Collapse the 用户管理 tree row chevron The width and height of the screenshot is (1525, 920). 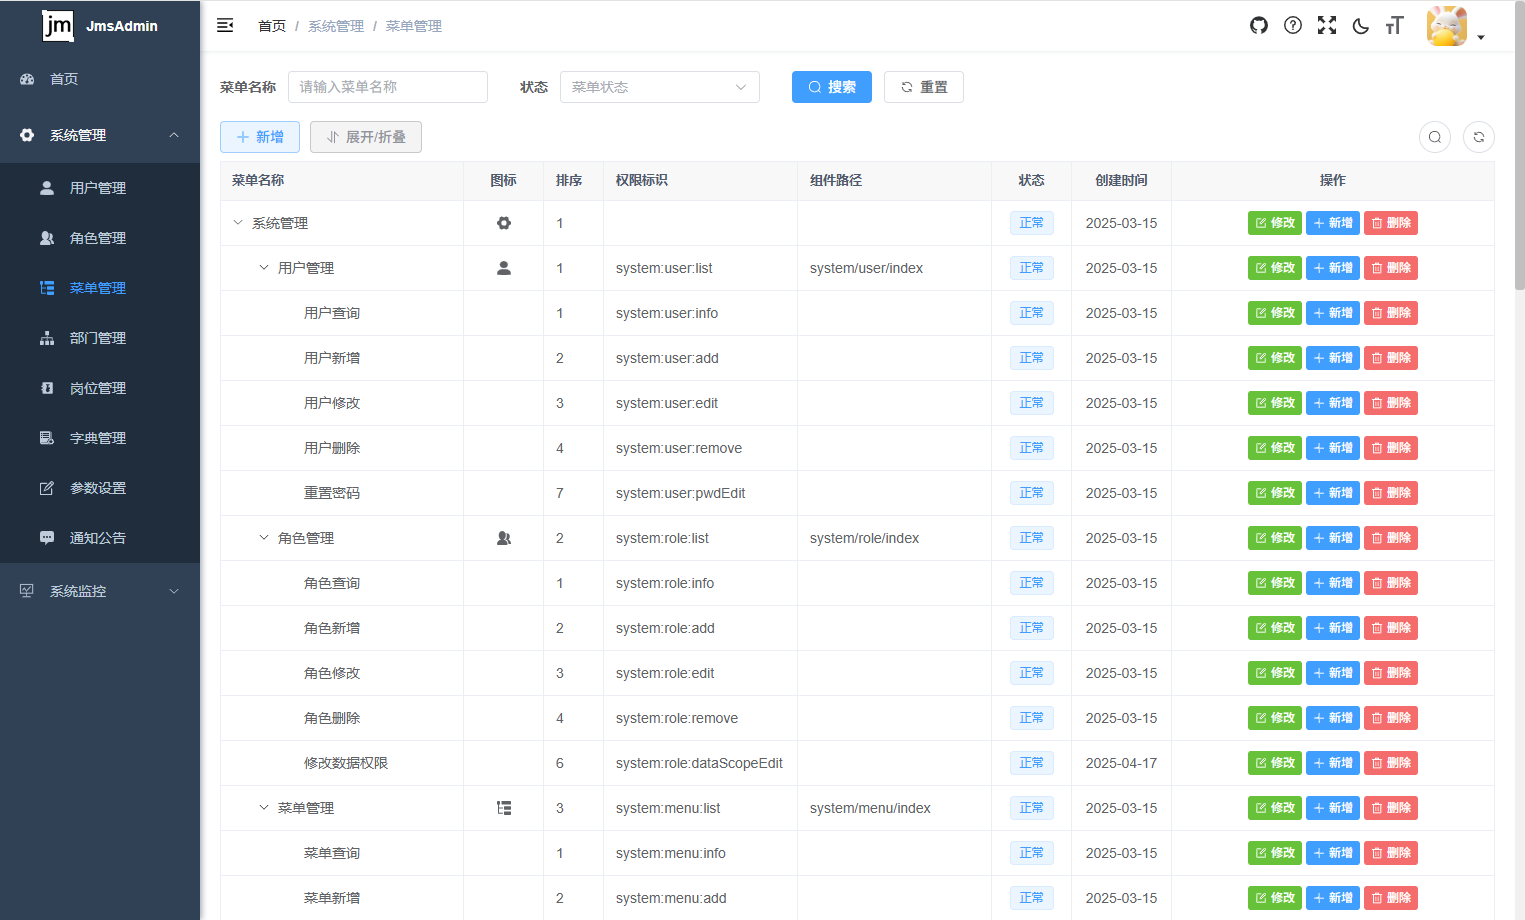click(x=264, y=268)
